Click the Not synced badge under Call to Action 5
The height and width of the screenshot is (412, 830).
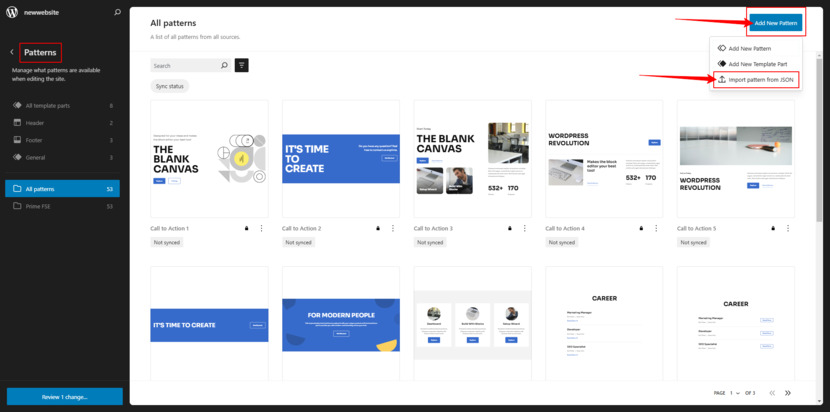pyautogui.click(x=693, y=242)
